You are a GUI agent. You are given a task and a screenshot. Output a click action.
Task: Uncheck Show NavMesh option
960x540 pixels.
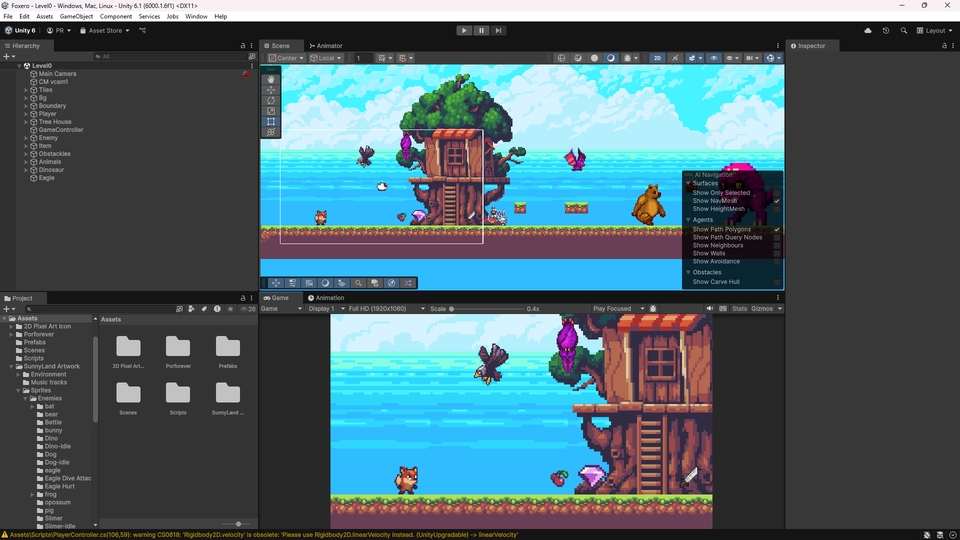click(776, 201)
